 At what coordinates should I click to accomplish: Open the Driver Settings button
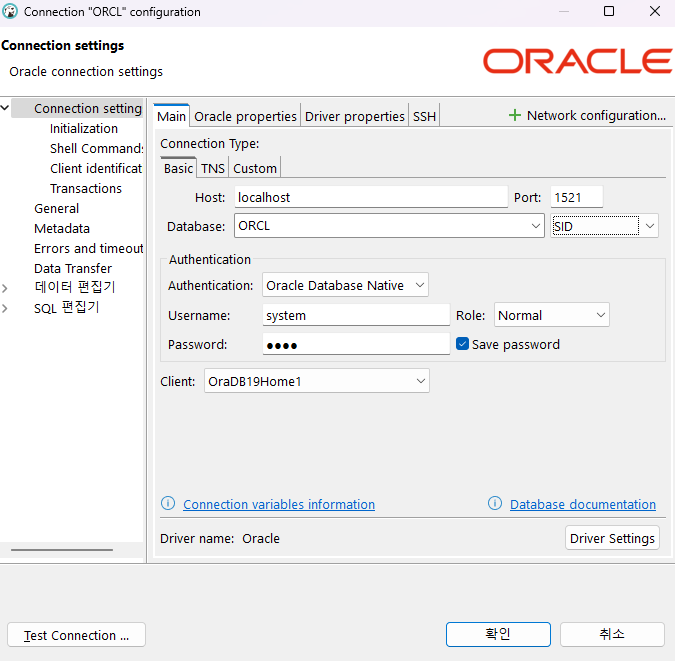tap(612, 538)
